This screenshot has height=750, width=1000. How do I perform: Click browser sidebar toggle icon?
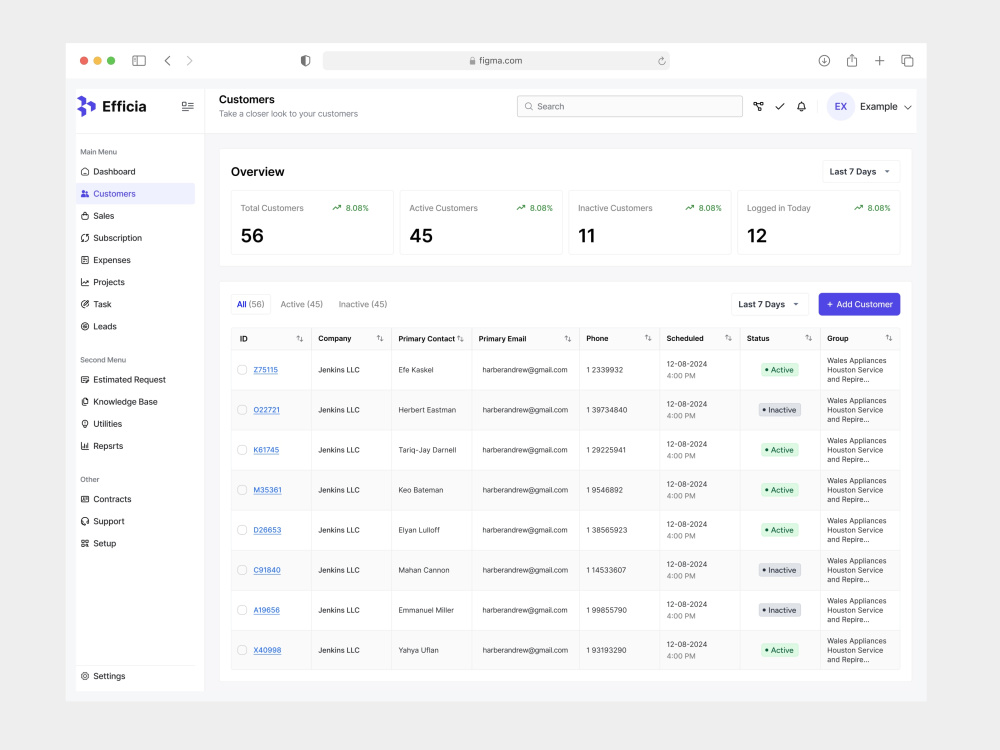tap(139, 61)
